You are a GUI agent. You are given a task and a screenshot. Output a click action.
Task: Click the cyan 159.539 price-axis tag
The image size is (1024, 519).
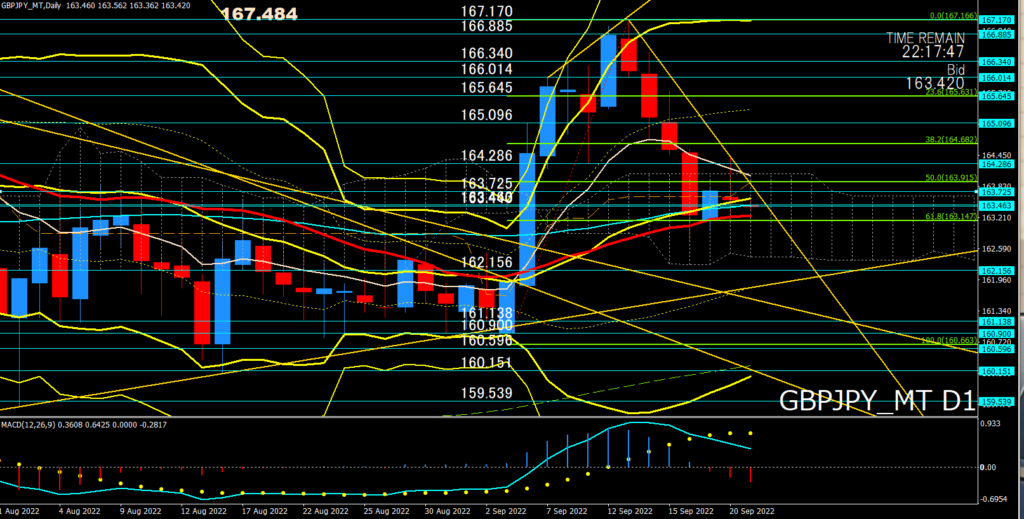point(997,402)
